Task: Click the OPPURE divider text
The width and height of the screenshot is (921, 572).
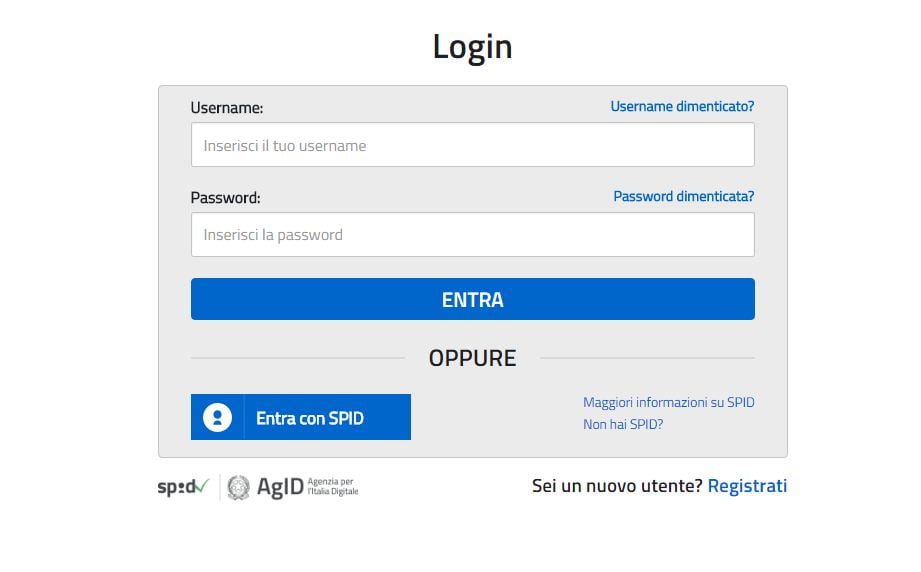Action: point(472,358)
